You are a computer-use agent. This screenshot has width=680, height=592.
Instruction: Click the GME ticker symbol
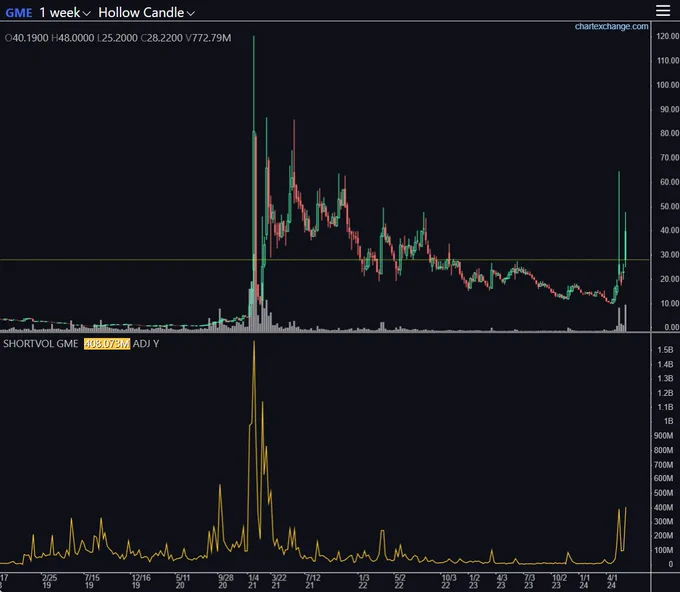[19, 13]
